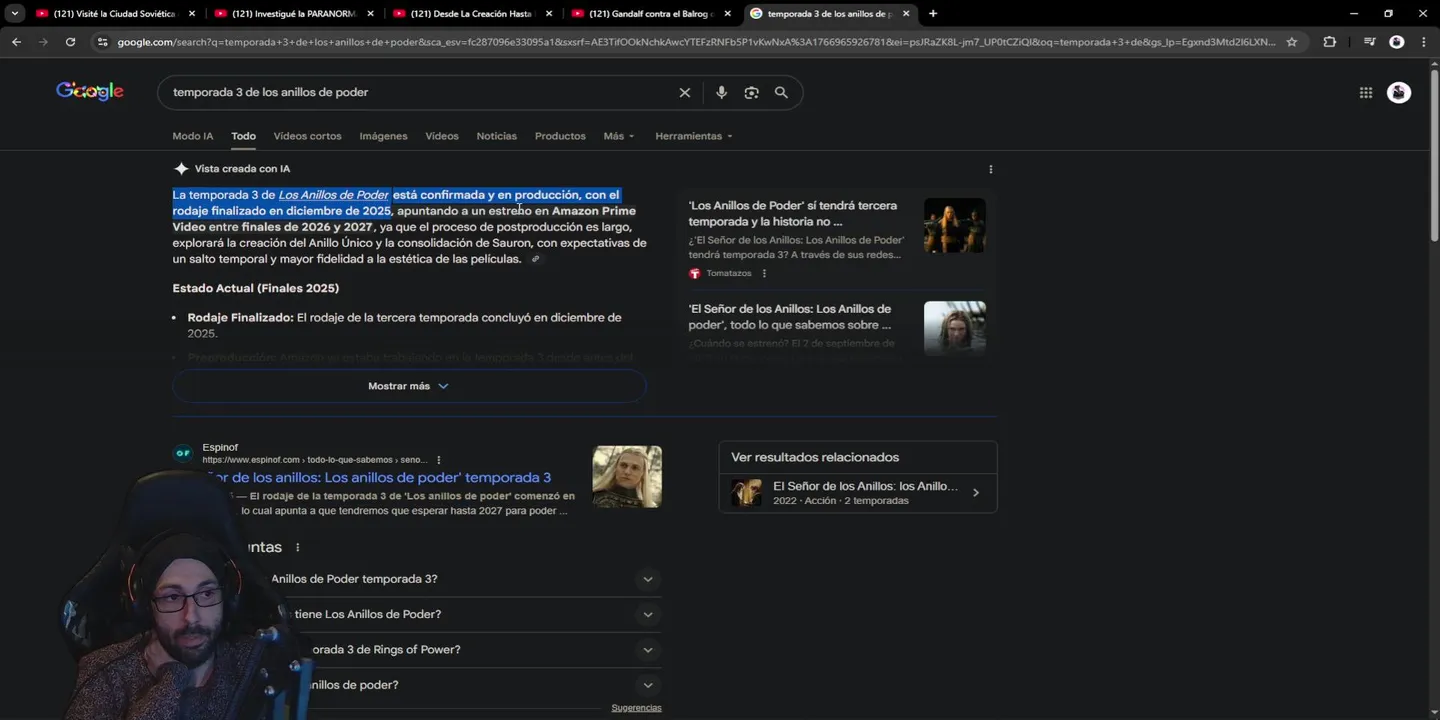Screen dimensions: 1440x720
Task: Open article 'todo lo que sabemos sobre'
Action: (789, 317)
